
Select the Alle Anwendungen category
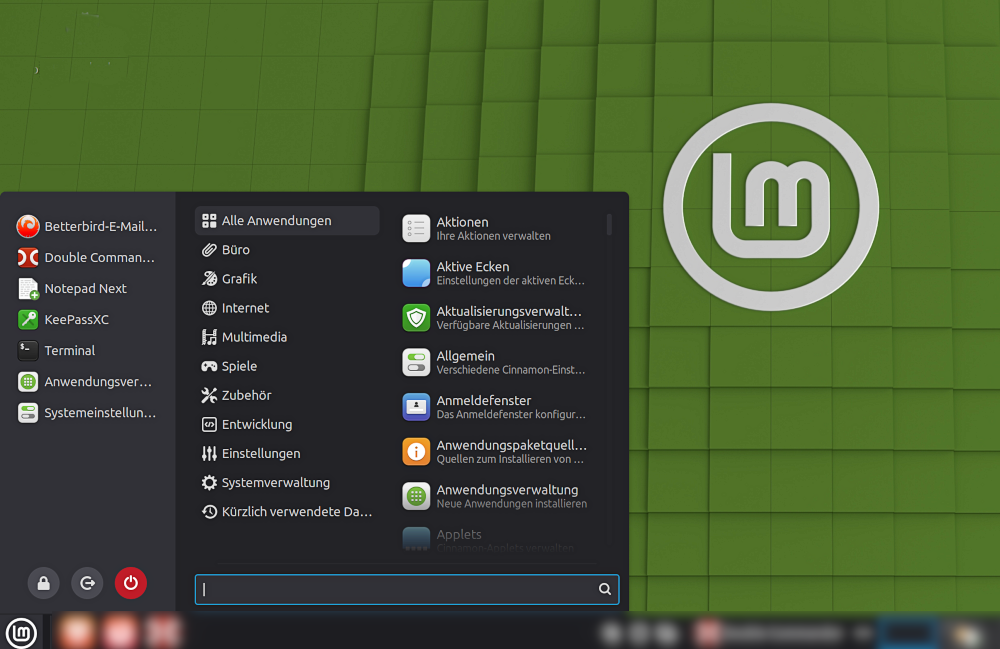coord(287,221)
